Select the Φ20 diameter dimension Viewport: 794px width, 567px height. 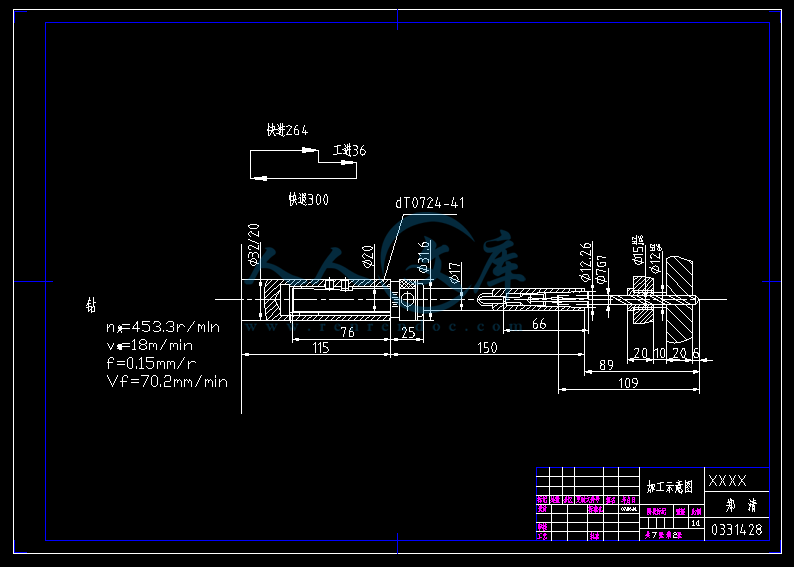coord(368,256)
